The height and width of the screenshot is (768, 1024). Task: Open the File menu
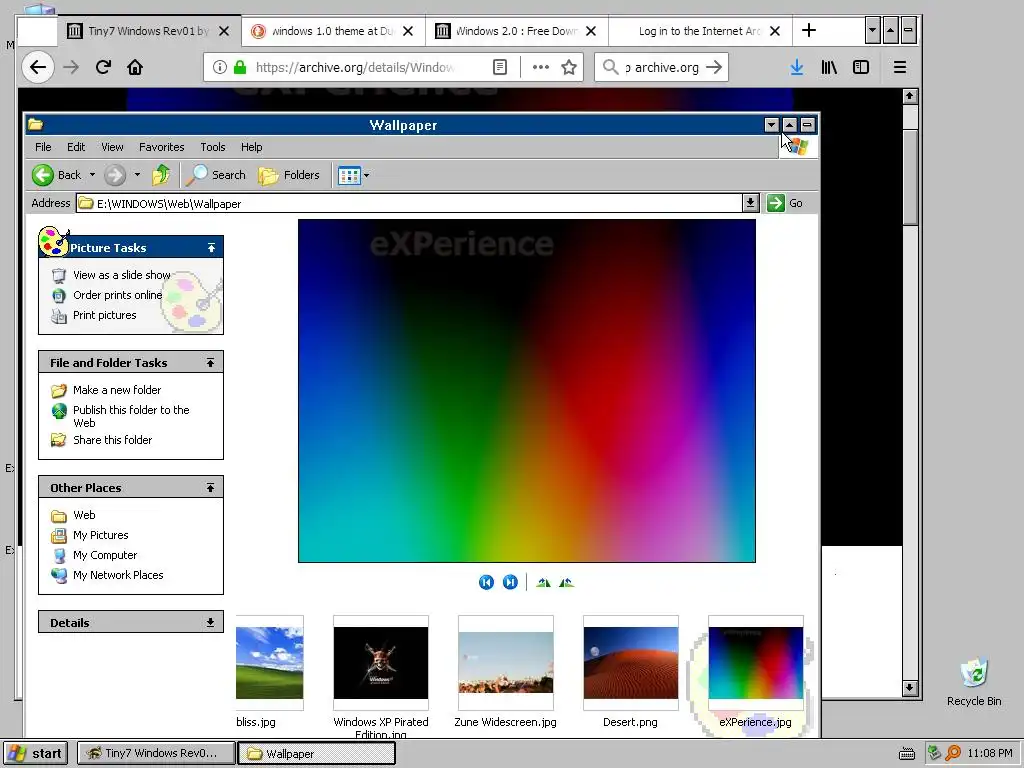pos(43,147)
